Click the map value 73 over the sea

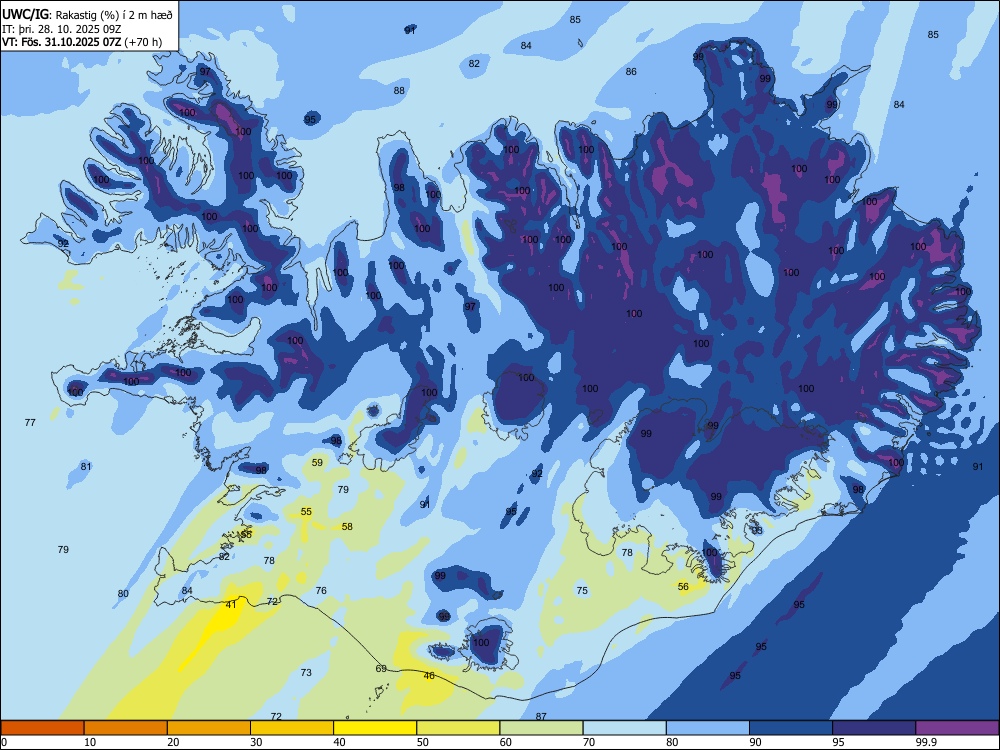[x=306, y=672]
